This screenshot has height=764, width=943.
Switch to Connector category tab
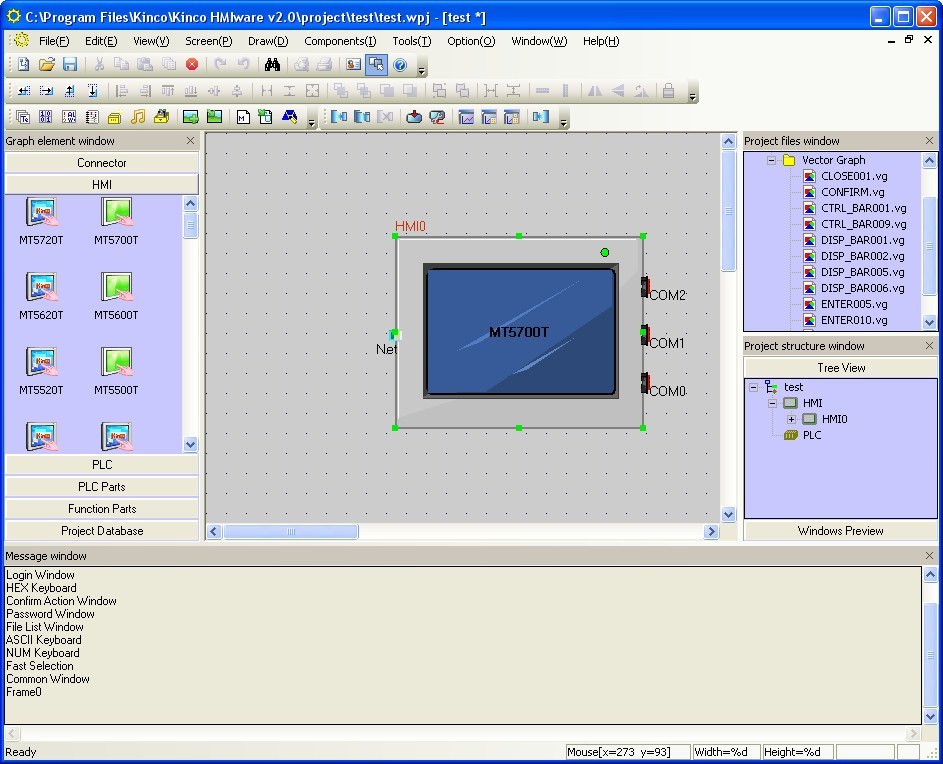102,162
